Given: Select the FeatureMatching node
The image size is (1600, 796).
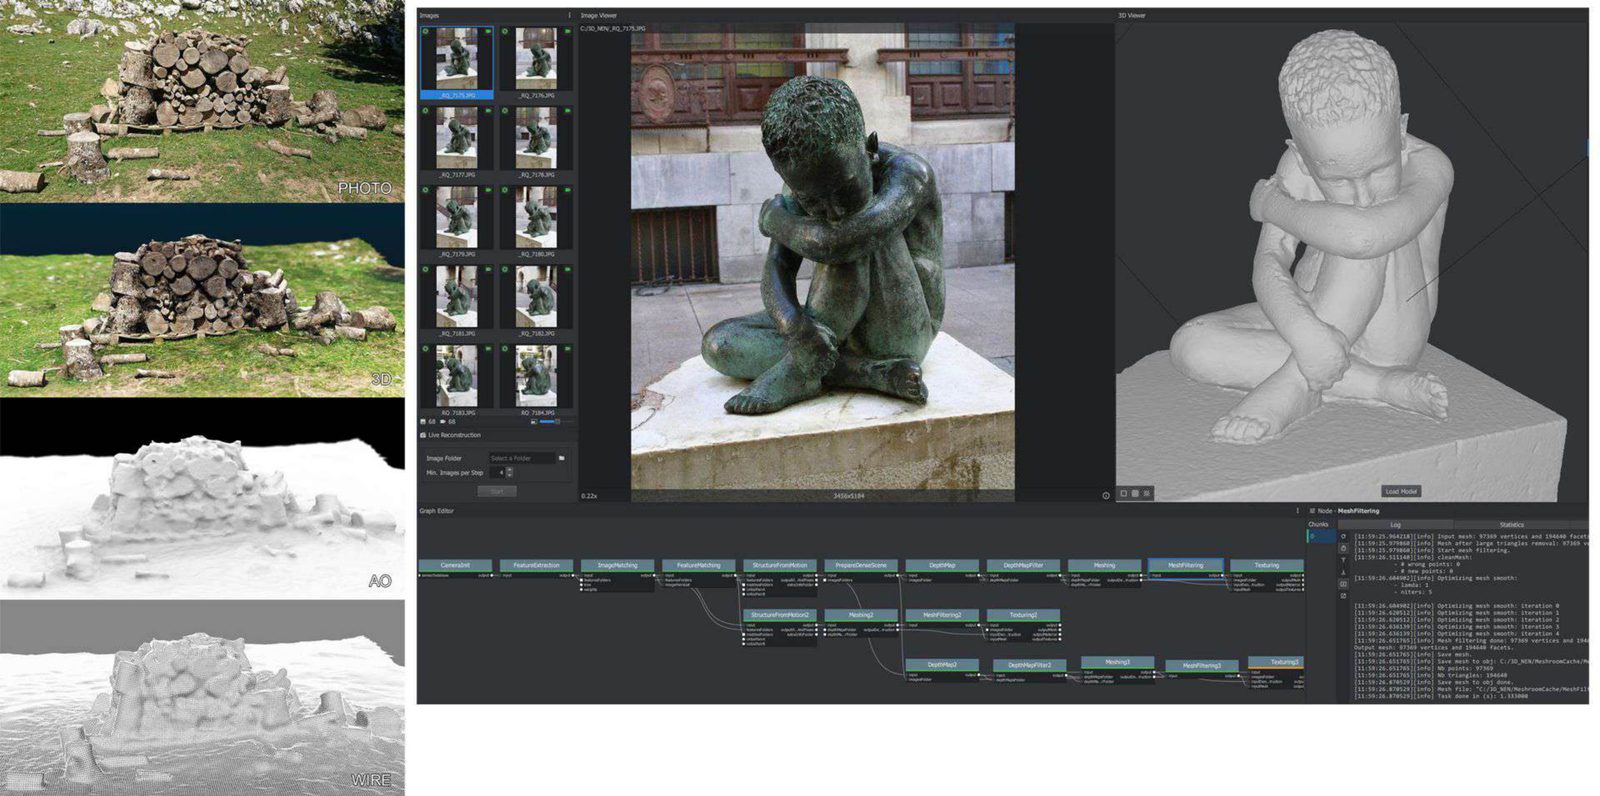Looking at the screenshot, I should pyautogui.click(x=699, y=565).
